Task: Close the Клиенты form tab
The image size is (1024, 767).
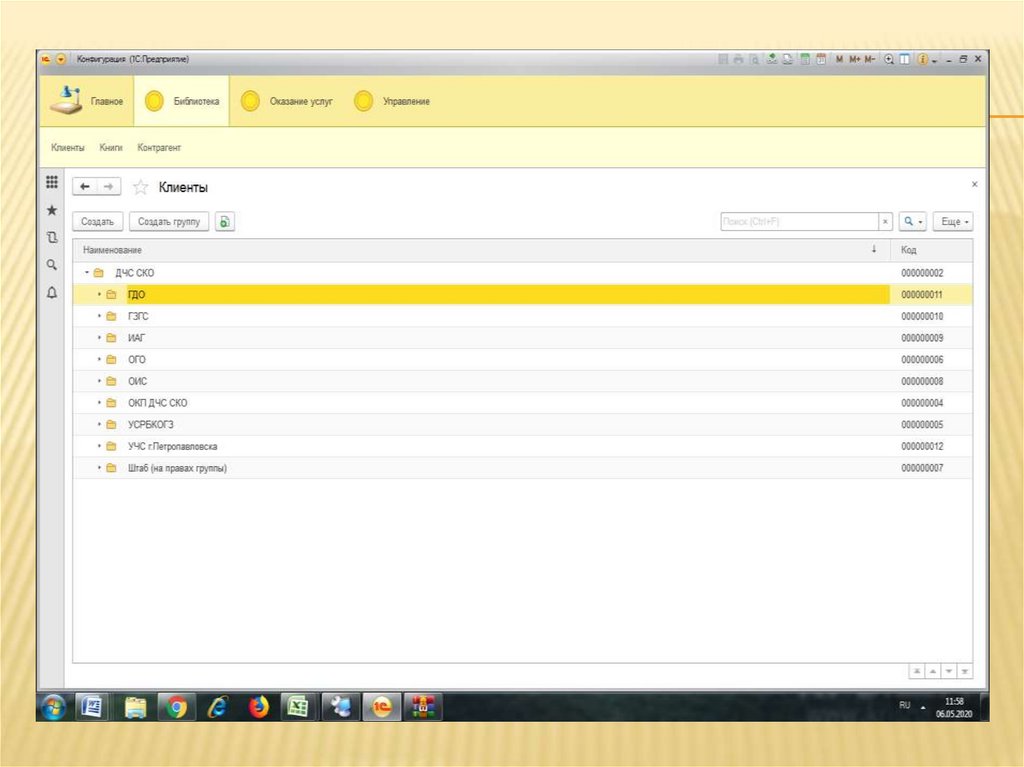Action: (974, 184)
